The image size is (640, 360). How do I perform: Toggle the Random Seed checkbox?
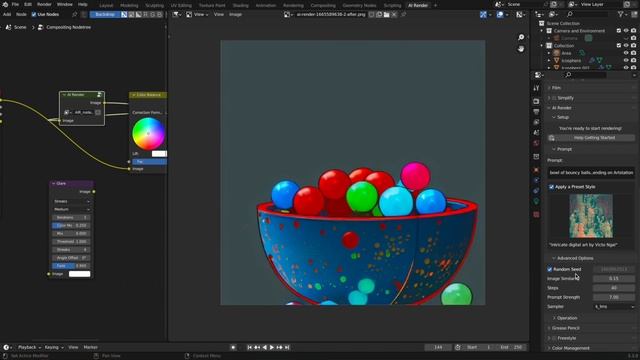coord(550,269)
